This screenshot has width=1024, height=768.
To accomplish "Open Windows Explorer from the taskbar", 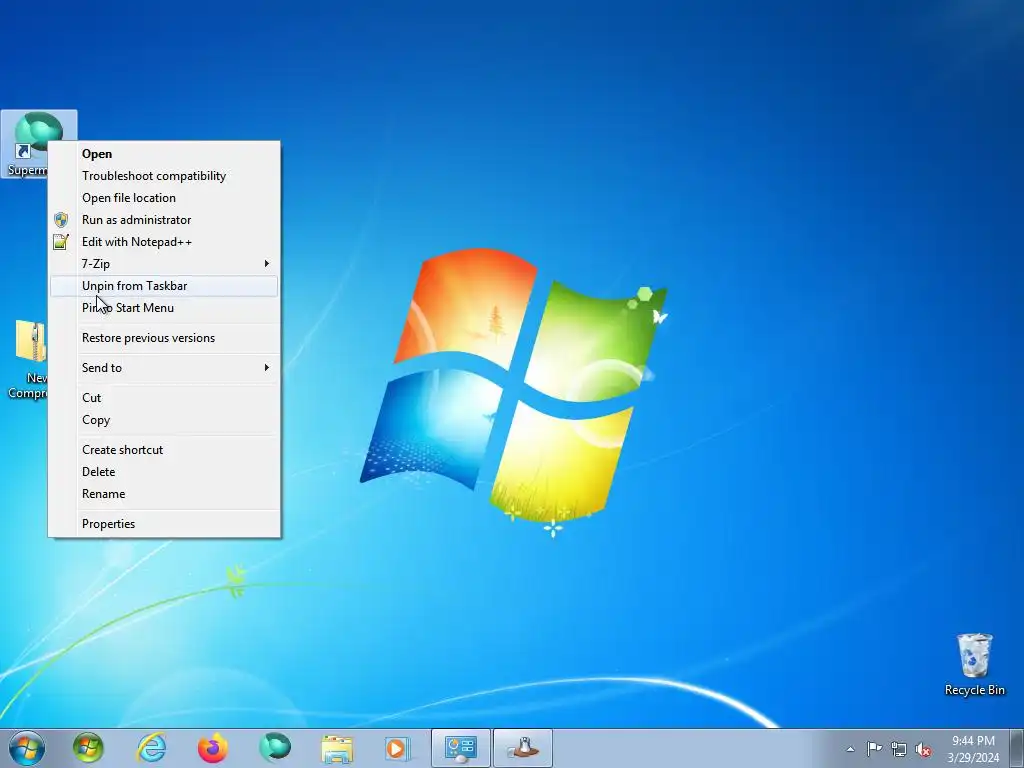I will pyautogui.click(x=337, y=748).
